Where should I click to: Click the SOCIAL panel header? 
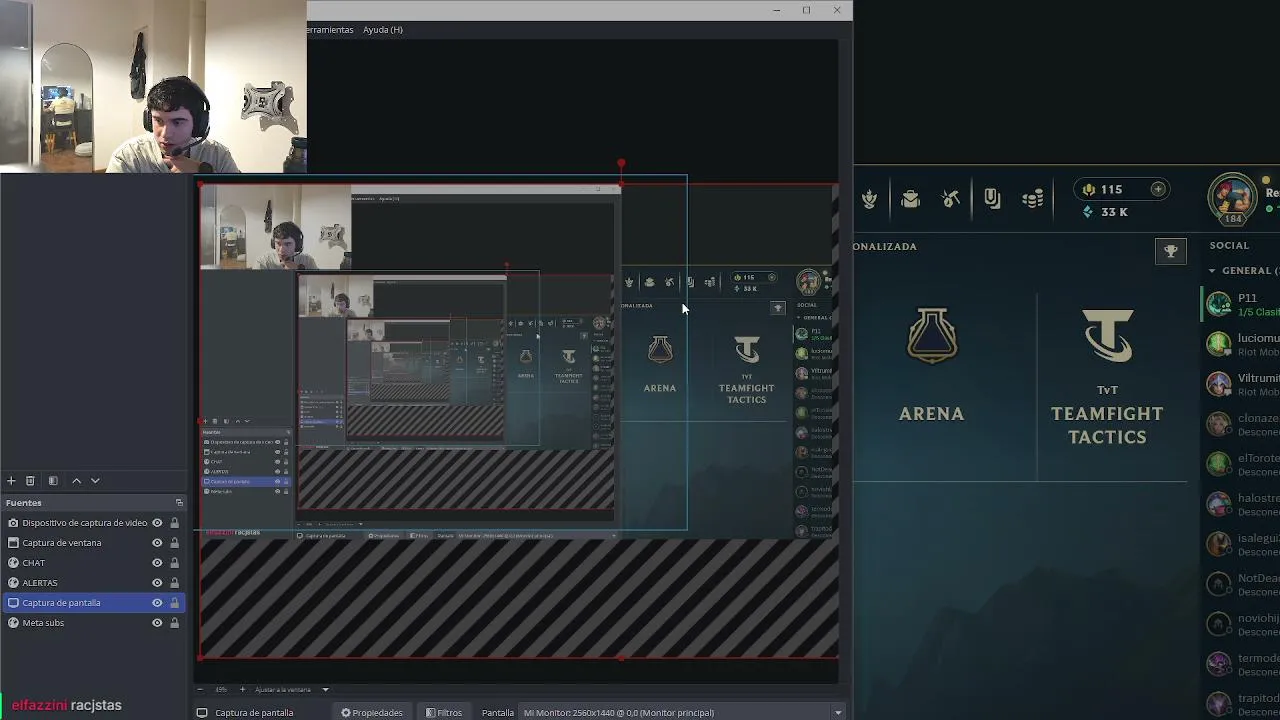click(1229, 245)
